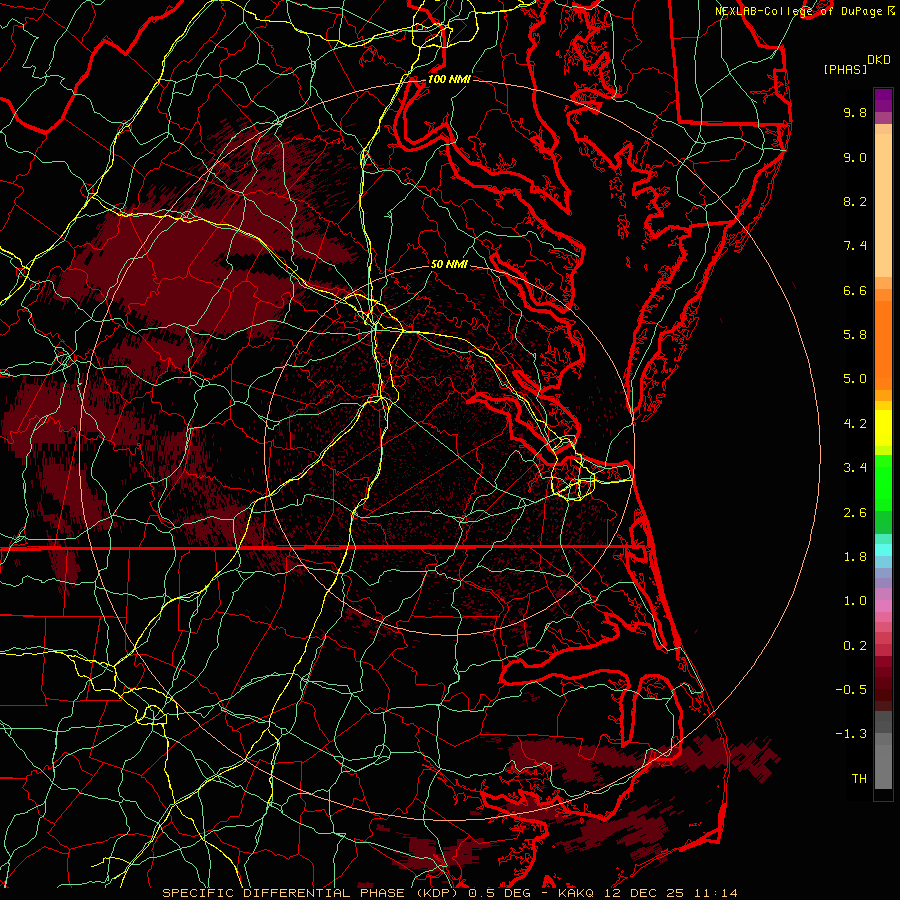This screenshot has height=900, width=900.
Task: Click the 1.0 scale value
Action: pyautogui.click(x=855, y=601)
